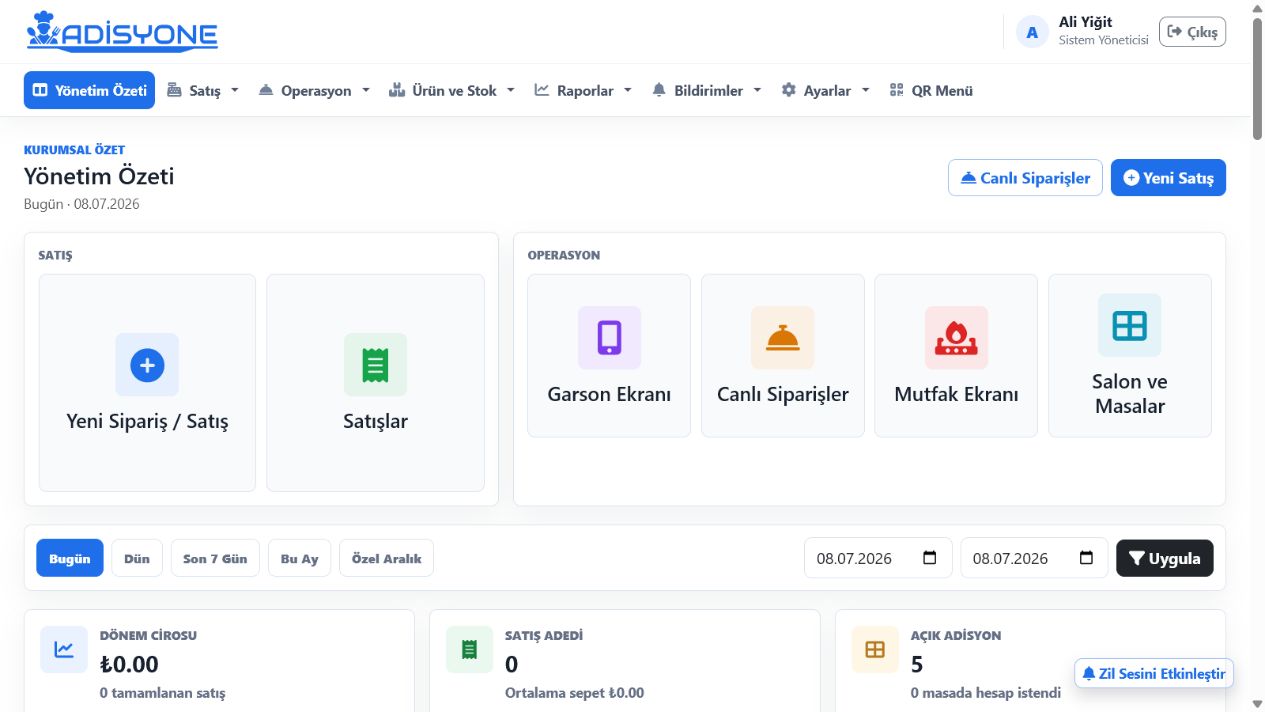
Task: Expand the Raporlar dropdown menu
Action: [x=583, y=90]
